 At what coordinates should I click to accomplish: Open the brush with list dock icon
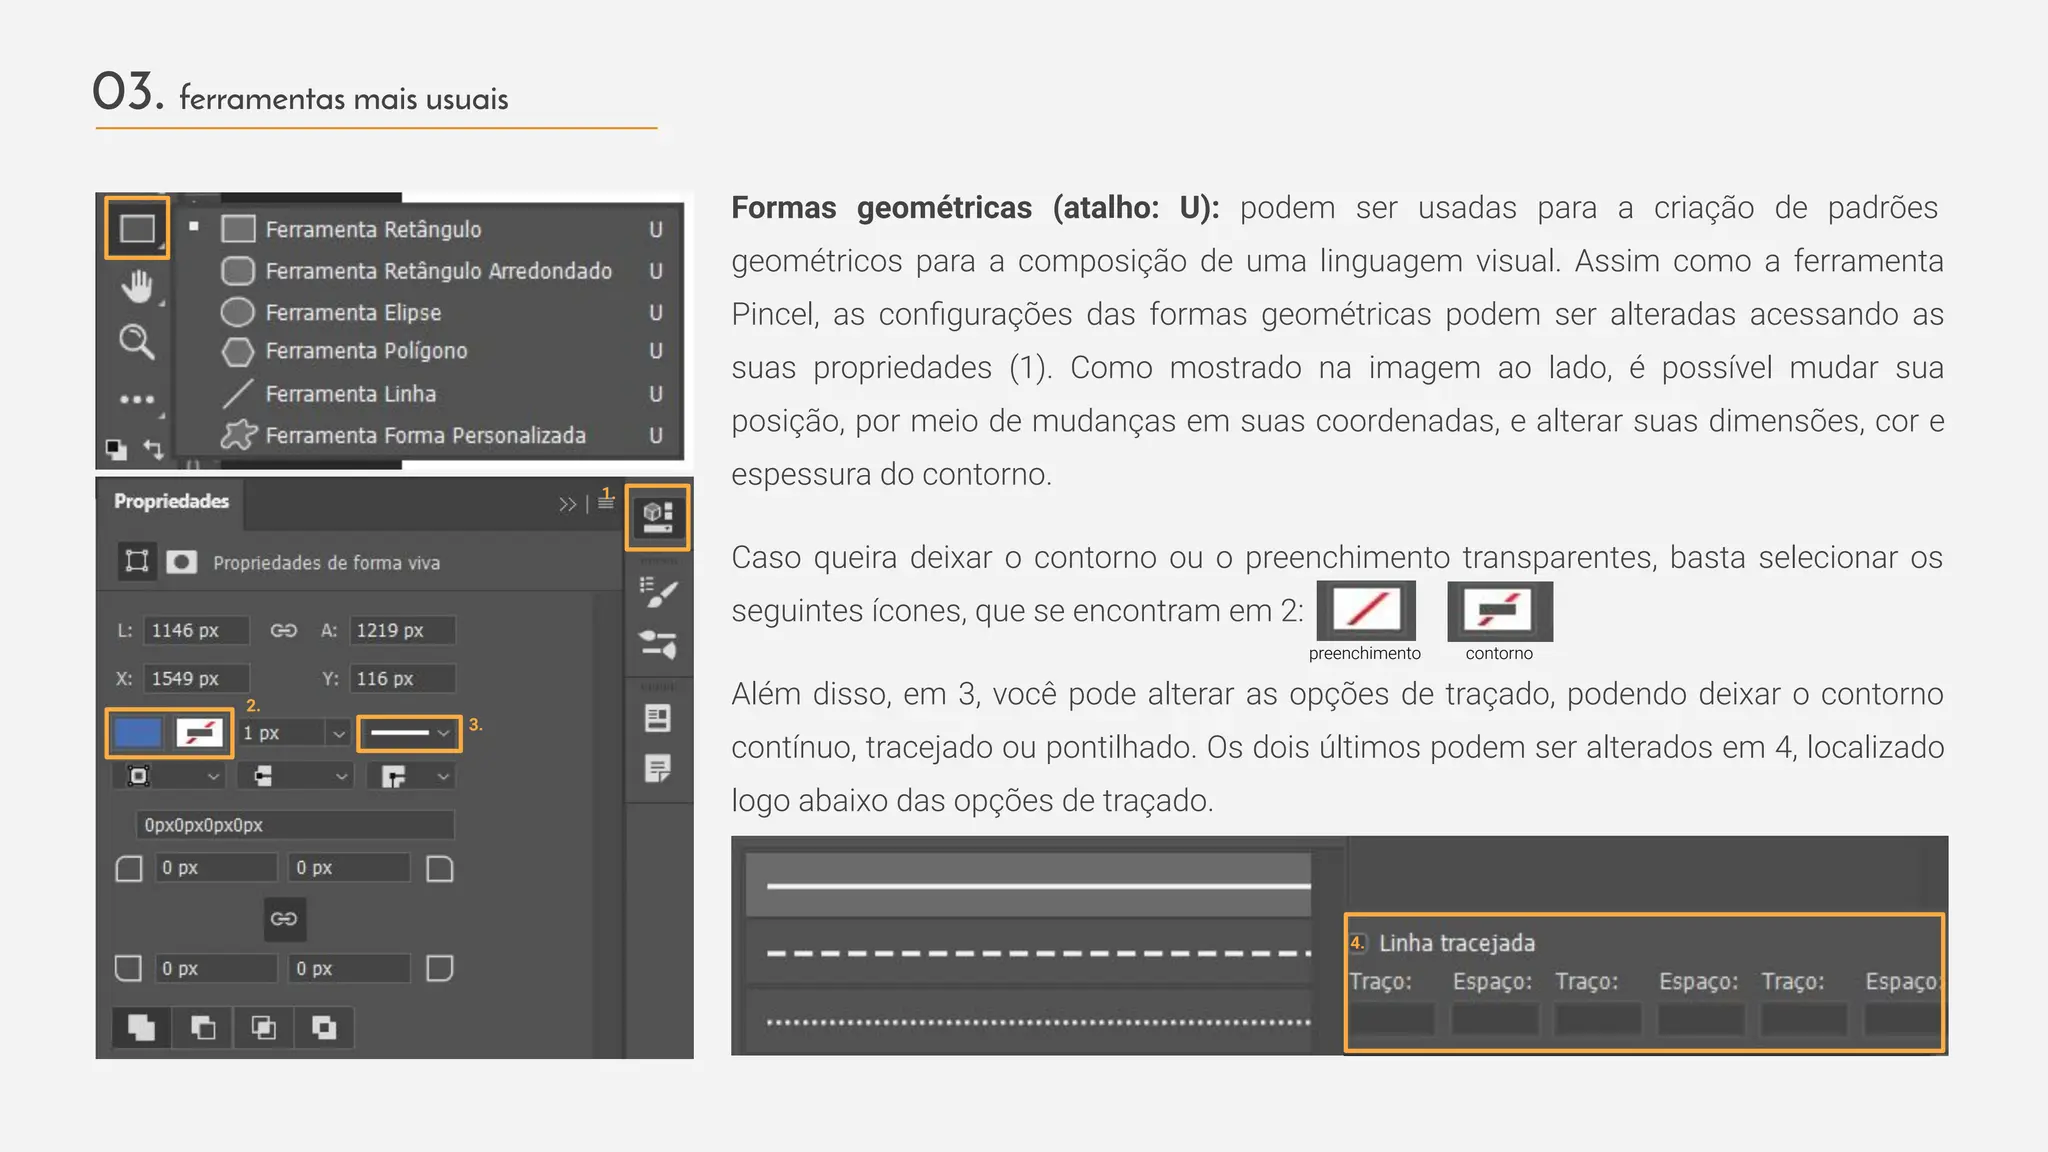pos(658,593)
